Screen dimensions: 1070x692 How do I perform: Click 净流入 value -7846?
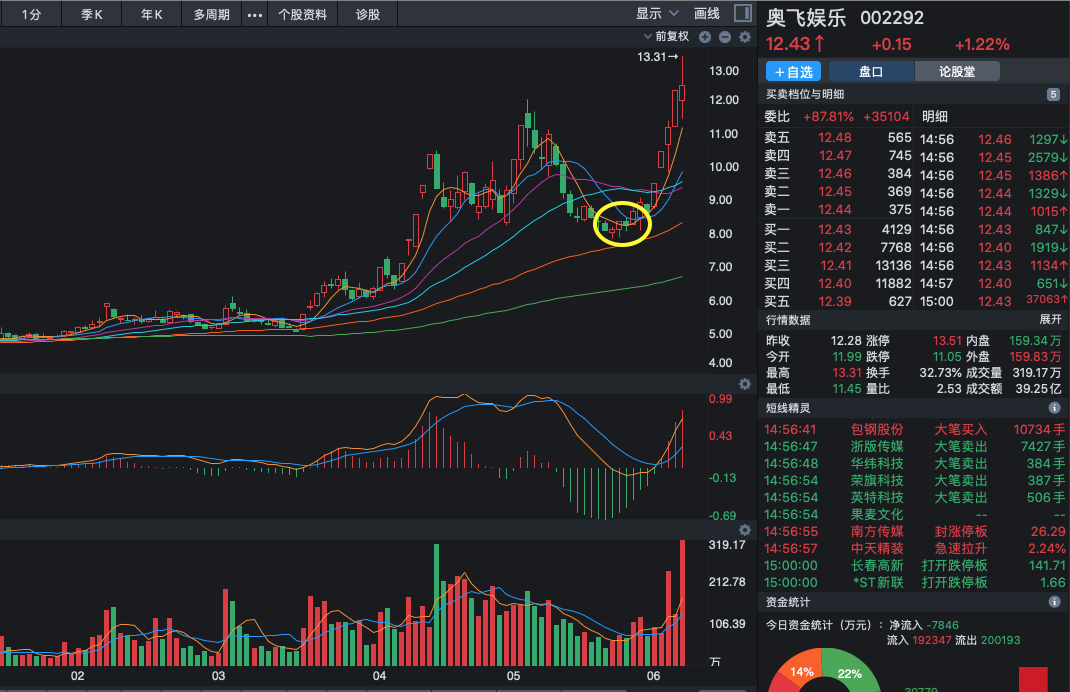[x=942, y=625]
